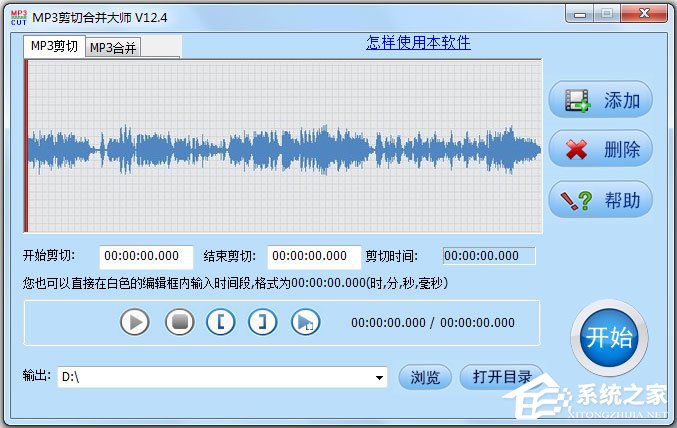Set cut start marker with left bracket button
The width and height of the screenshot is (677, 428).
click(221, 322)
